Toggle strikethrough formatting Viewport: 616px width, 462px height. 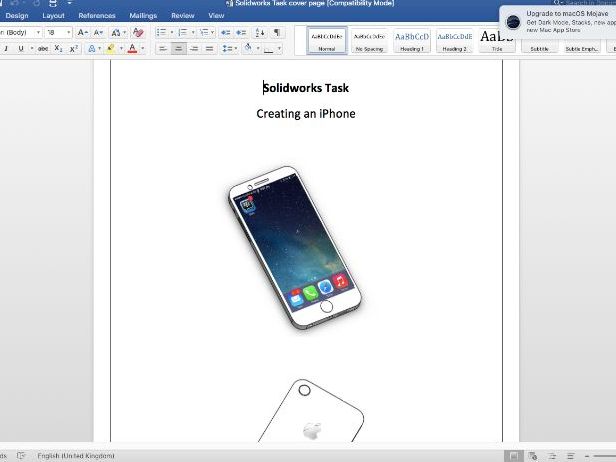[43, 48]
